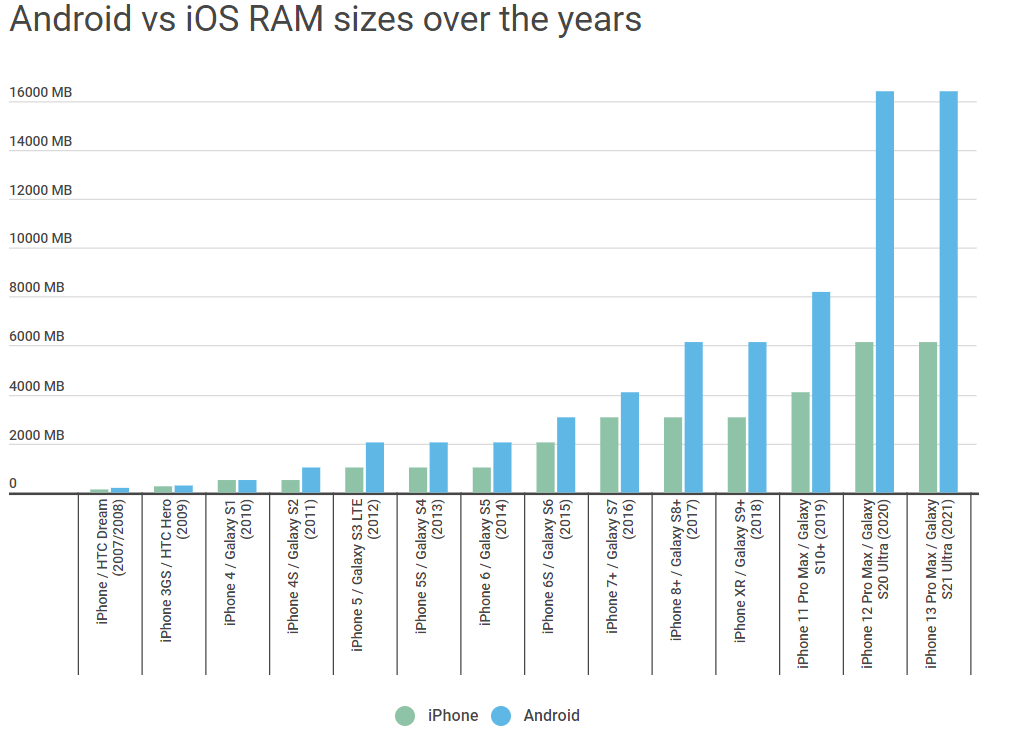Screen dimensions: 1010x739
Task: Click the 8000 MB axis label
Action: pos(37,287)
